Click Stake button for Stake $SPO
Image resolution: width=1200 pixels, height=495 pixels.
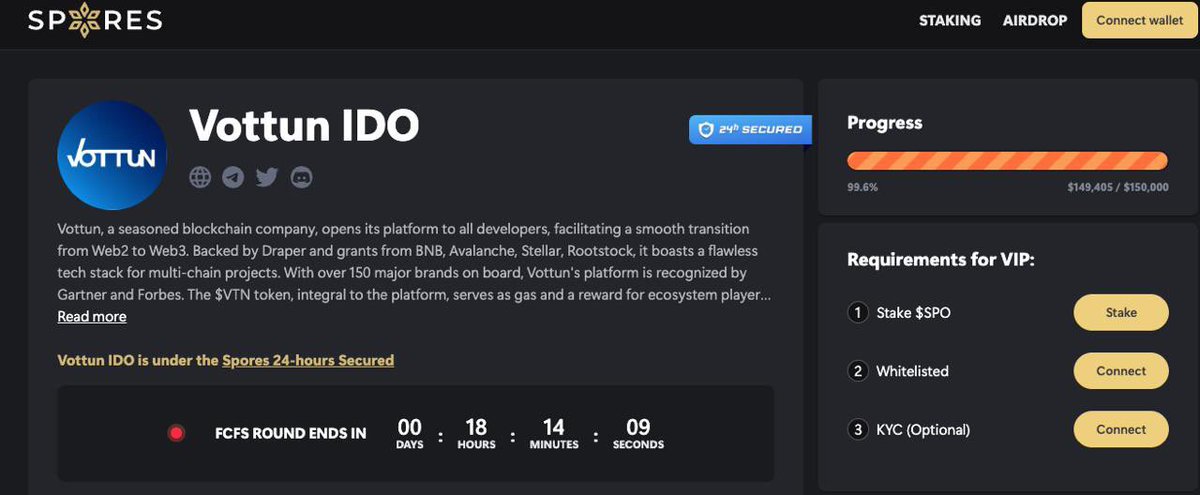(x=1121, y=312)
